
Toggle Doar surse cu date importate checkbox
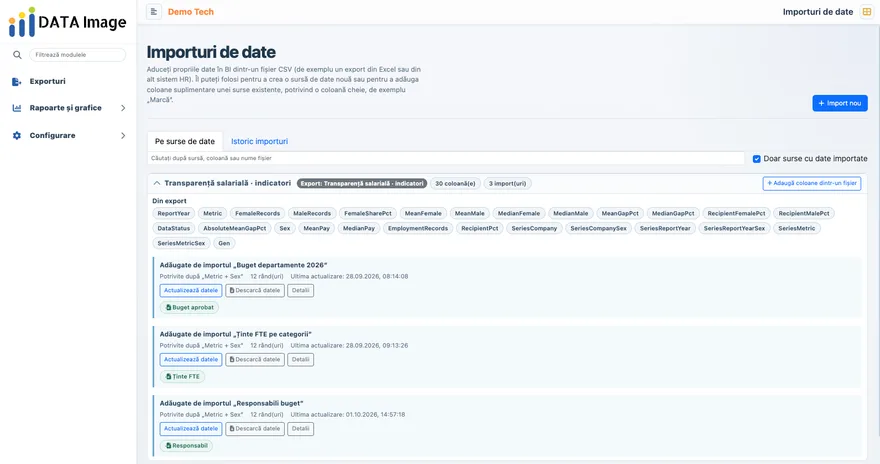pyautogui.click(x=757, y=159)
